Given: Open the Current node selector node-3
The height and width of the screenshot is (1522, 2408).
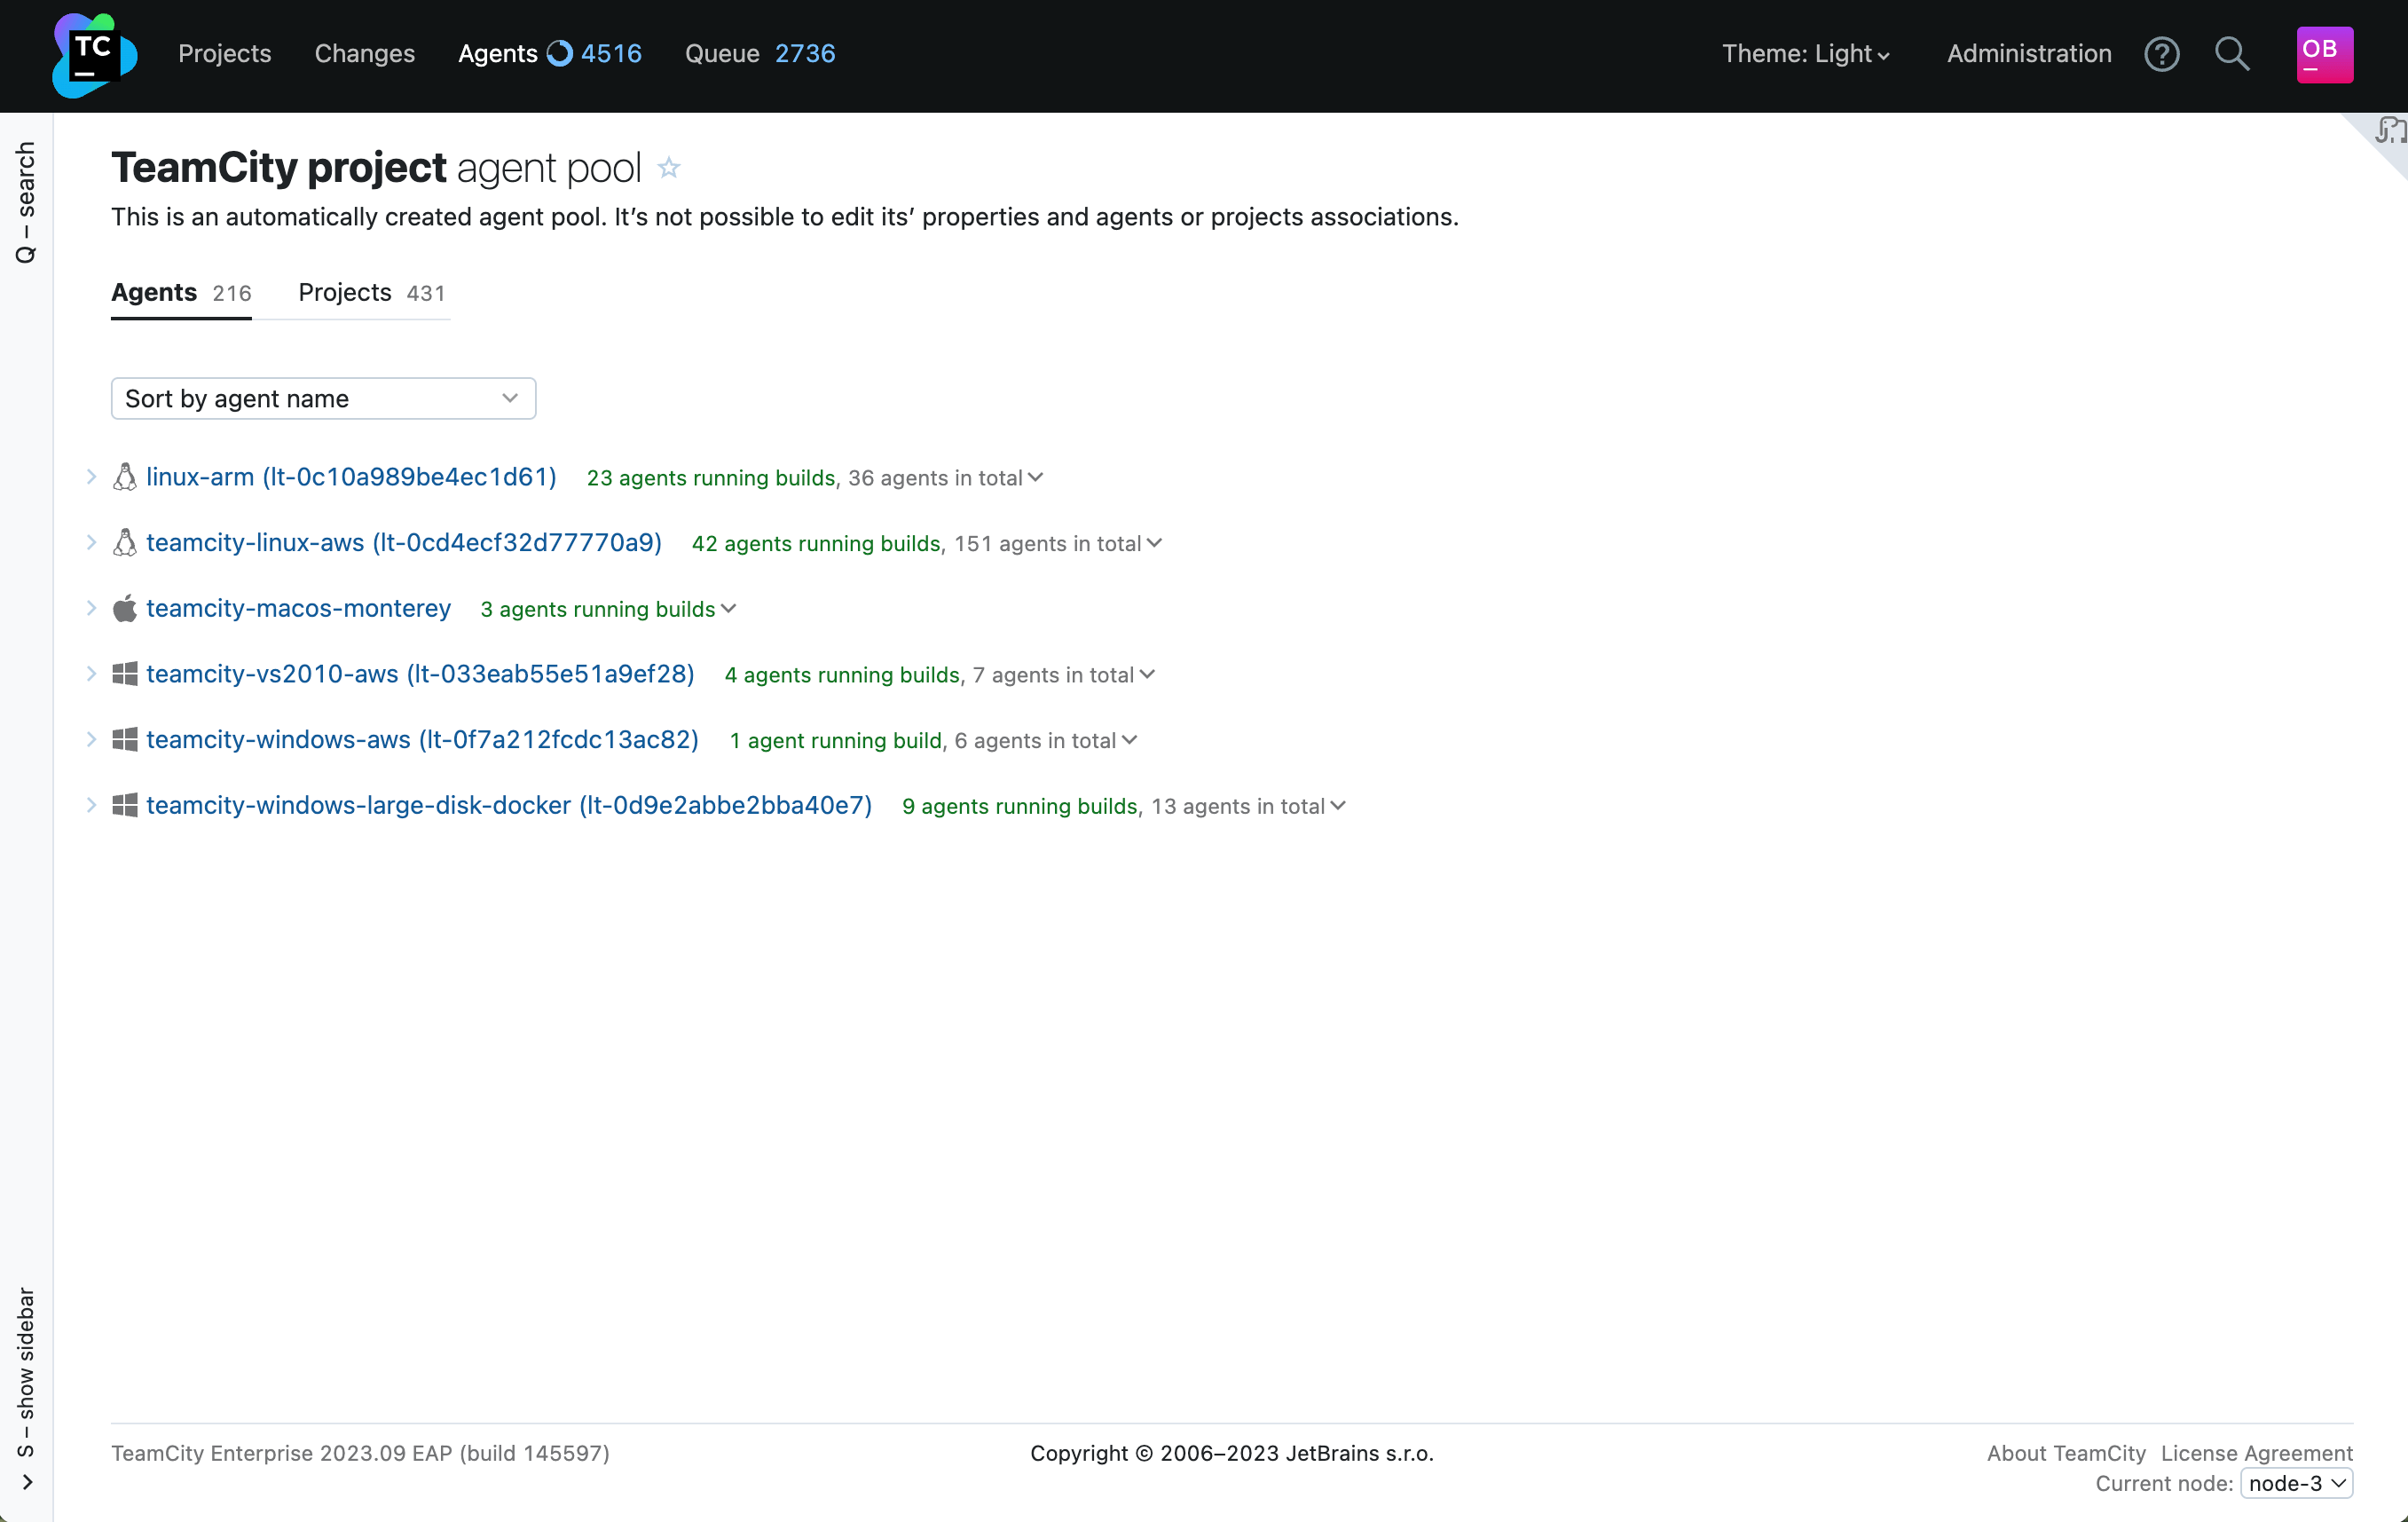Looking at the screenshot, I should click(x=2296, y=1483).
